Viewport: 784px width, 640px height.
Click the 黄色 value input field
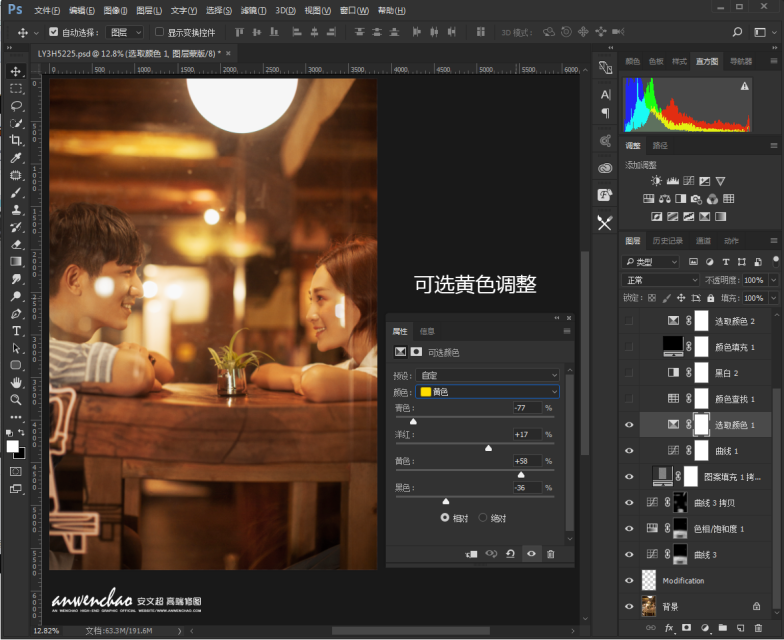(x=528, y=461)
